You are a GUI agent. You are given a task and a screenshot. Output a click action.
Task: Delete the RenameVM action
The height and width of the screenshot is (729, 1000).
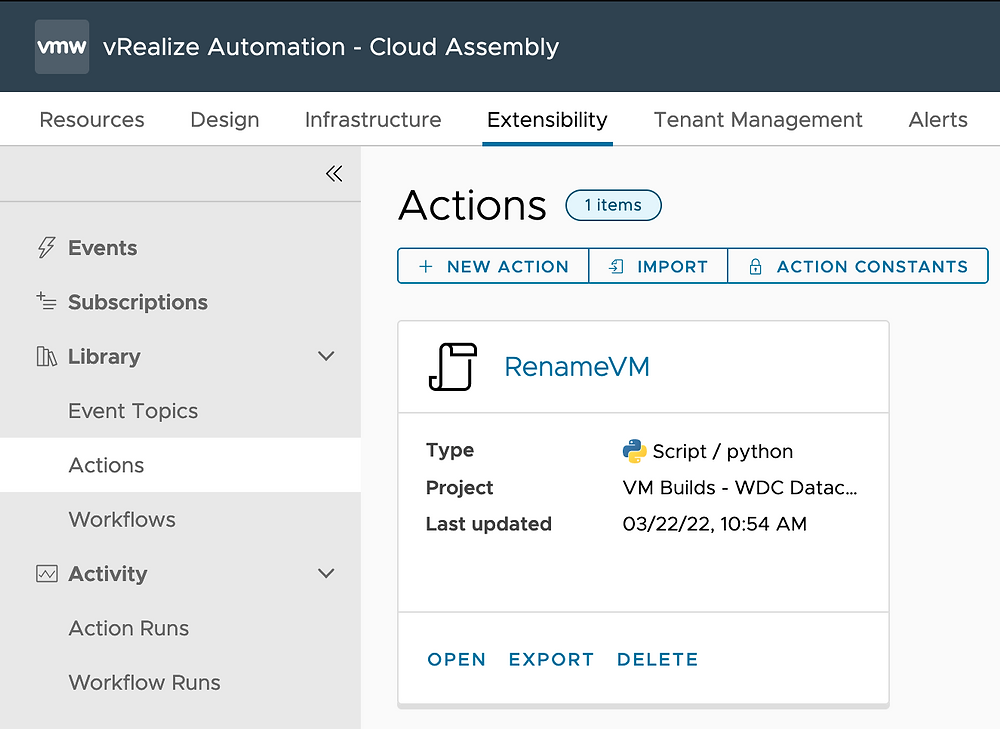click(657, 659)
